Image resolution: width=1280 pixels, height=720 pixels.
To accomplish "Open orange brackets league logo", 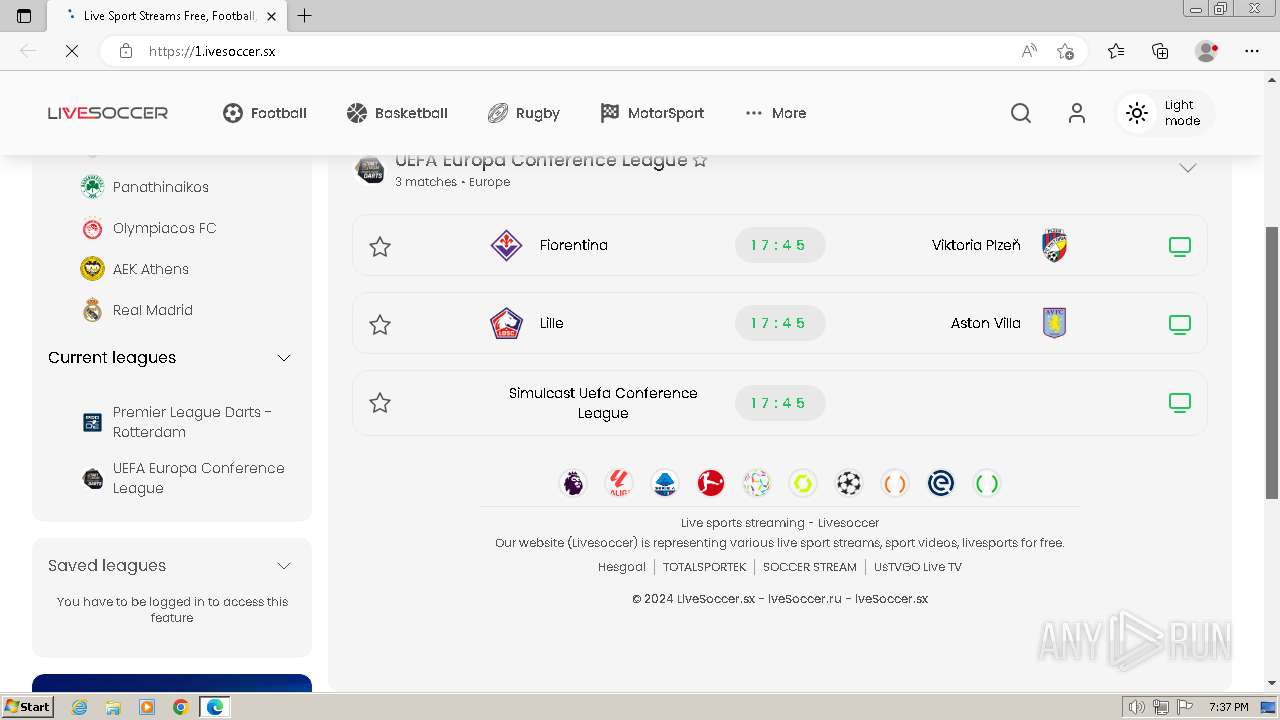I will click(x=895, y=484).
